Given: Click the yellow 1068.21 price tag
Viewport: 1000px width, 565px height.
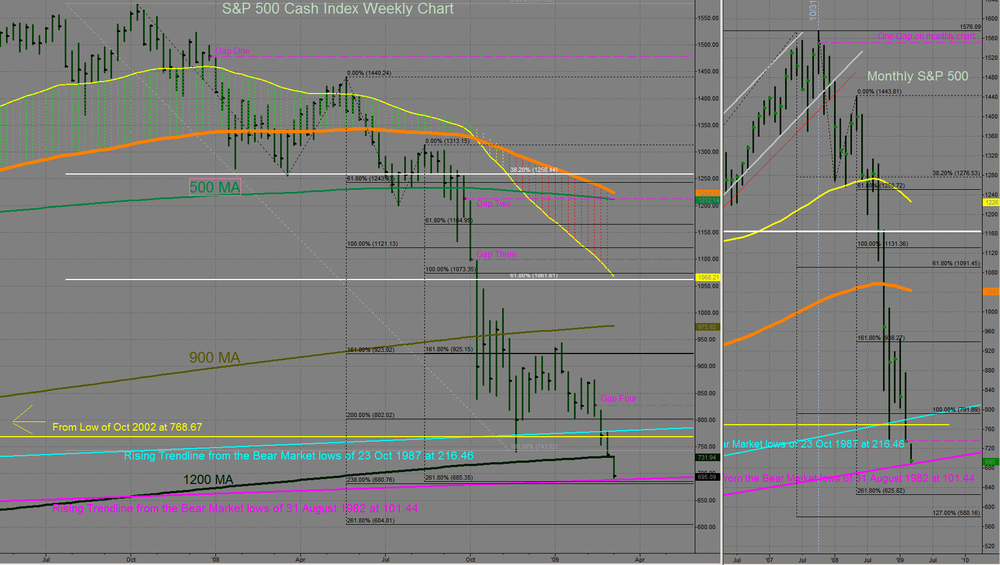Looking at the screenshot, I should pos(707,277).
